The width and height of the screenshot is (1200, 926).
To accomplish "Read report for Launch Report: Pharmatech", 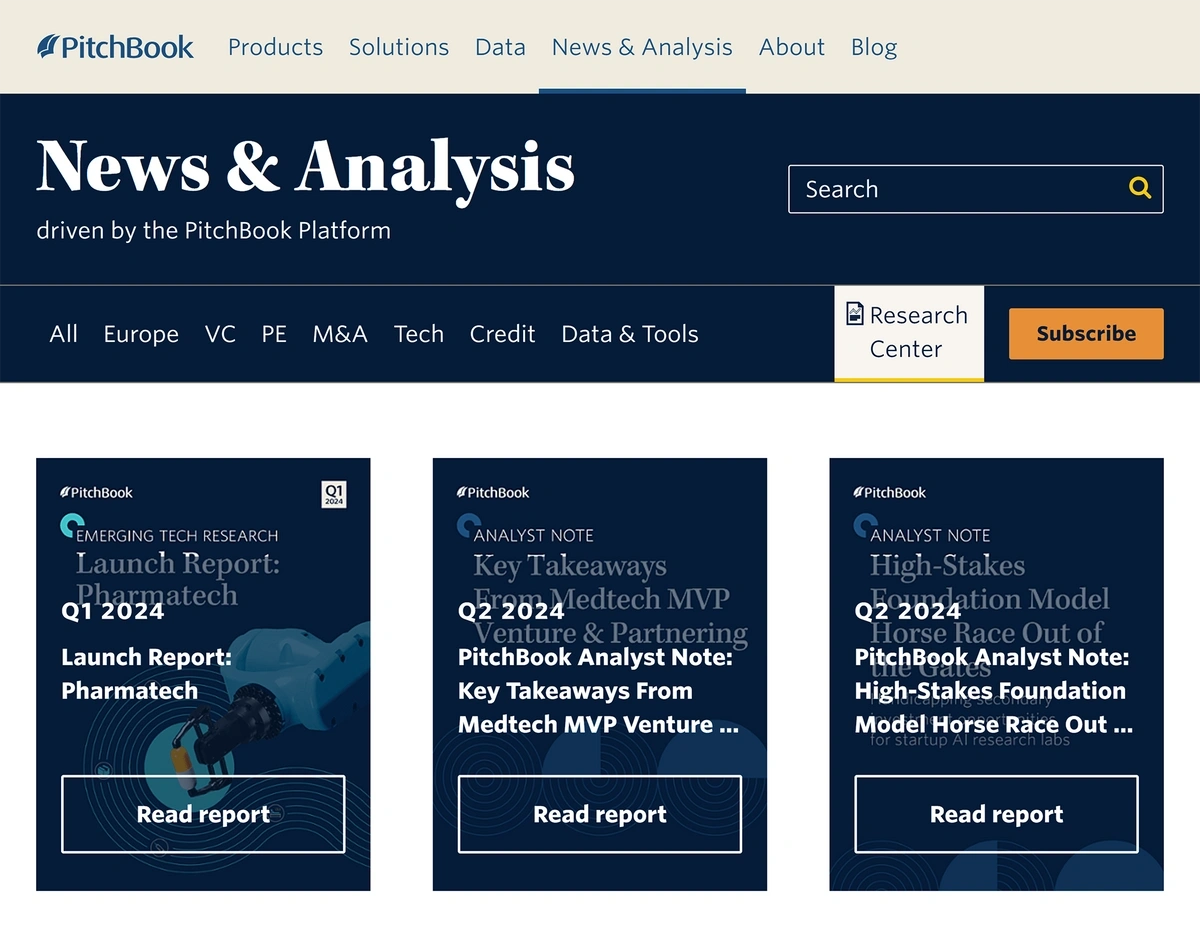I will coord(203,814).
